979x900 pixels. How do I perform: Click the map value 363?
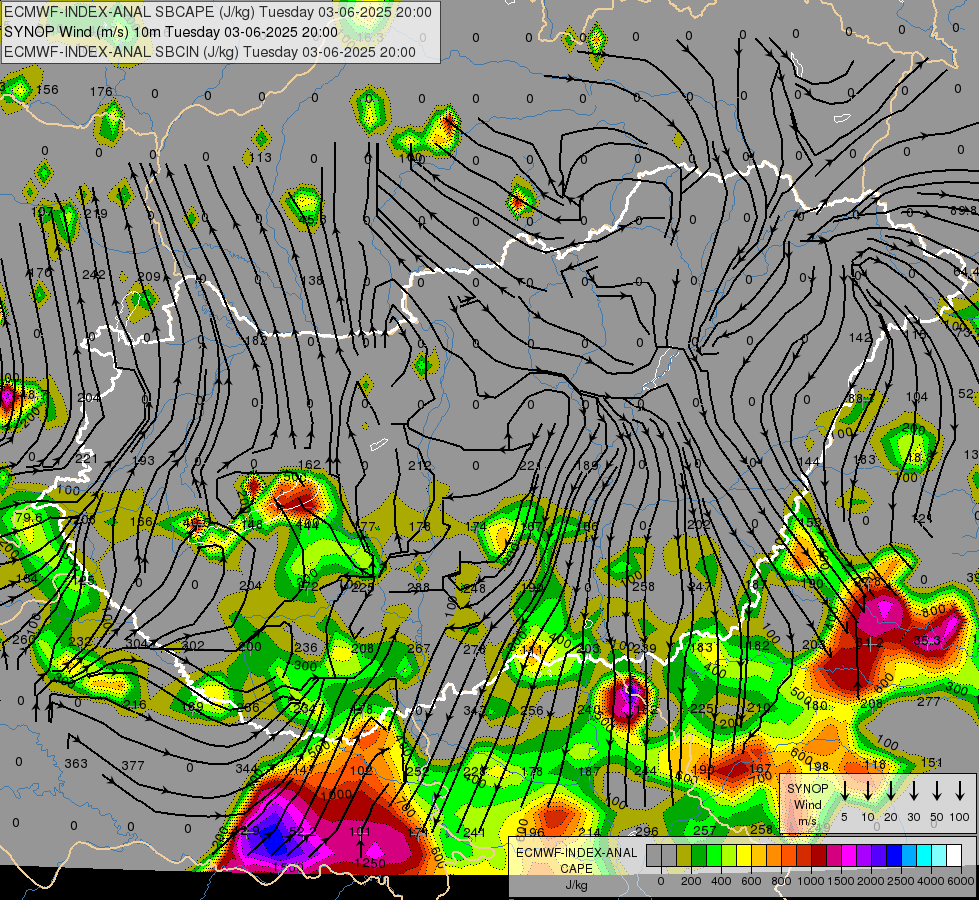(76, 764)
